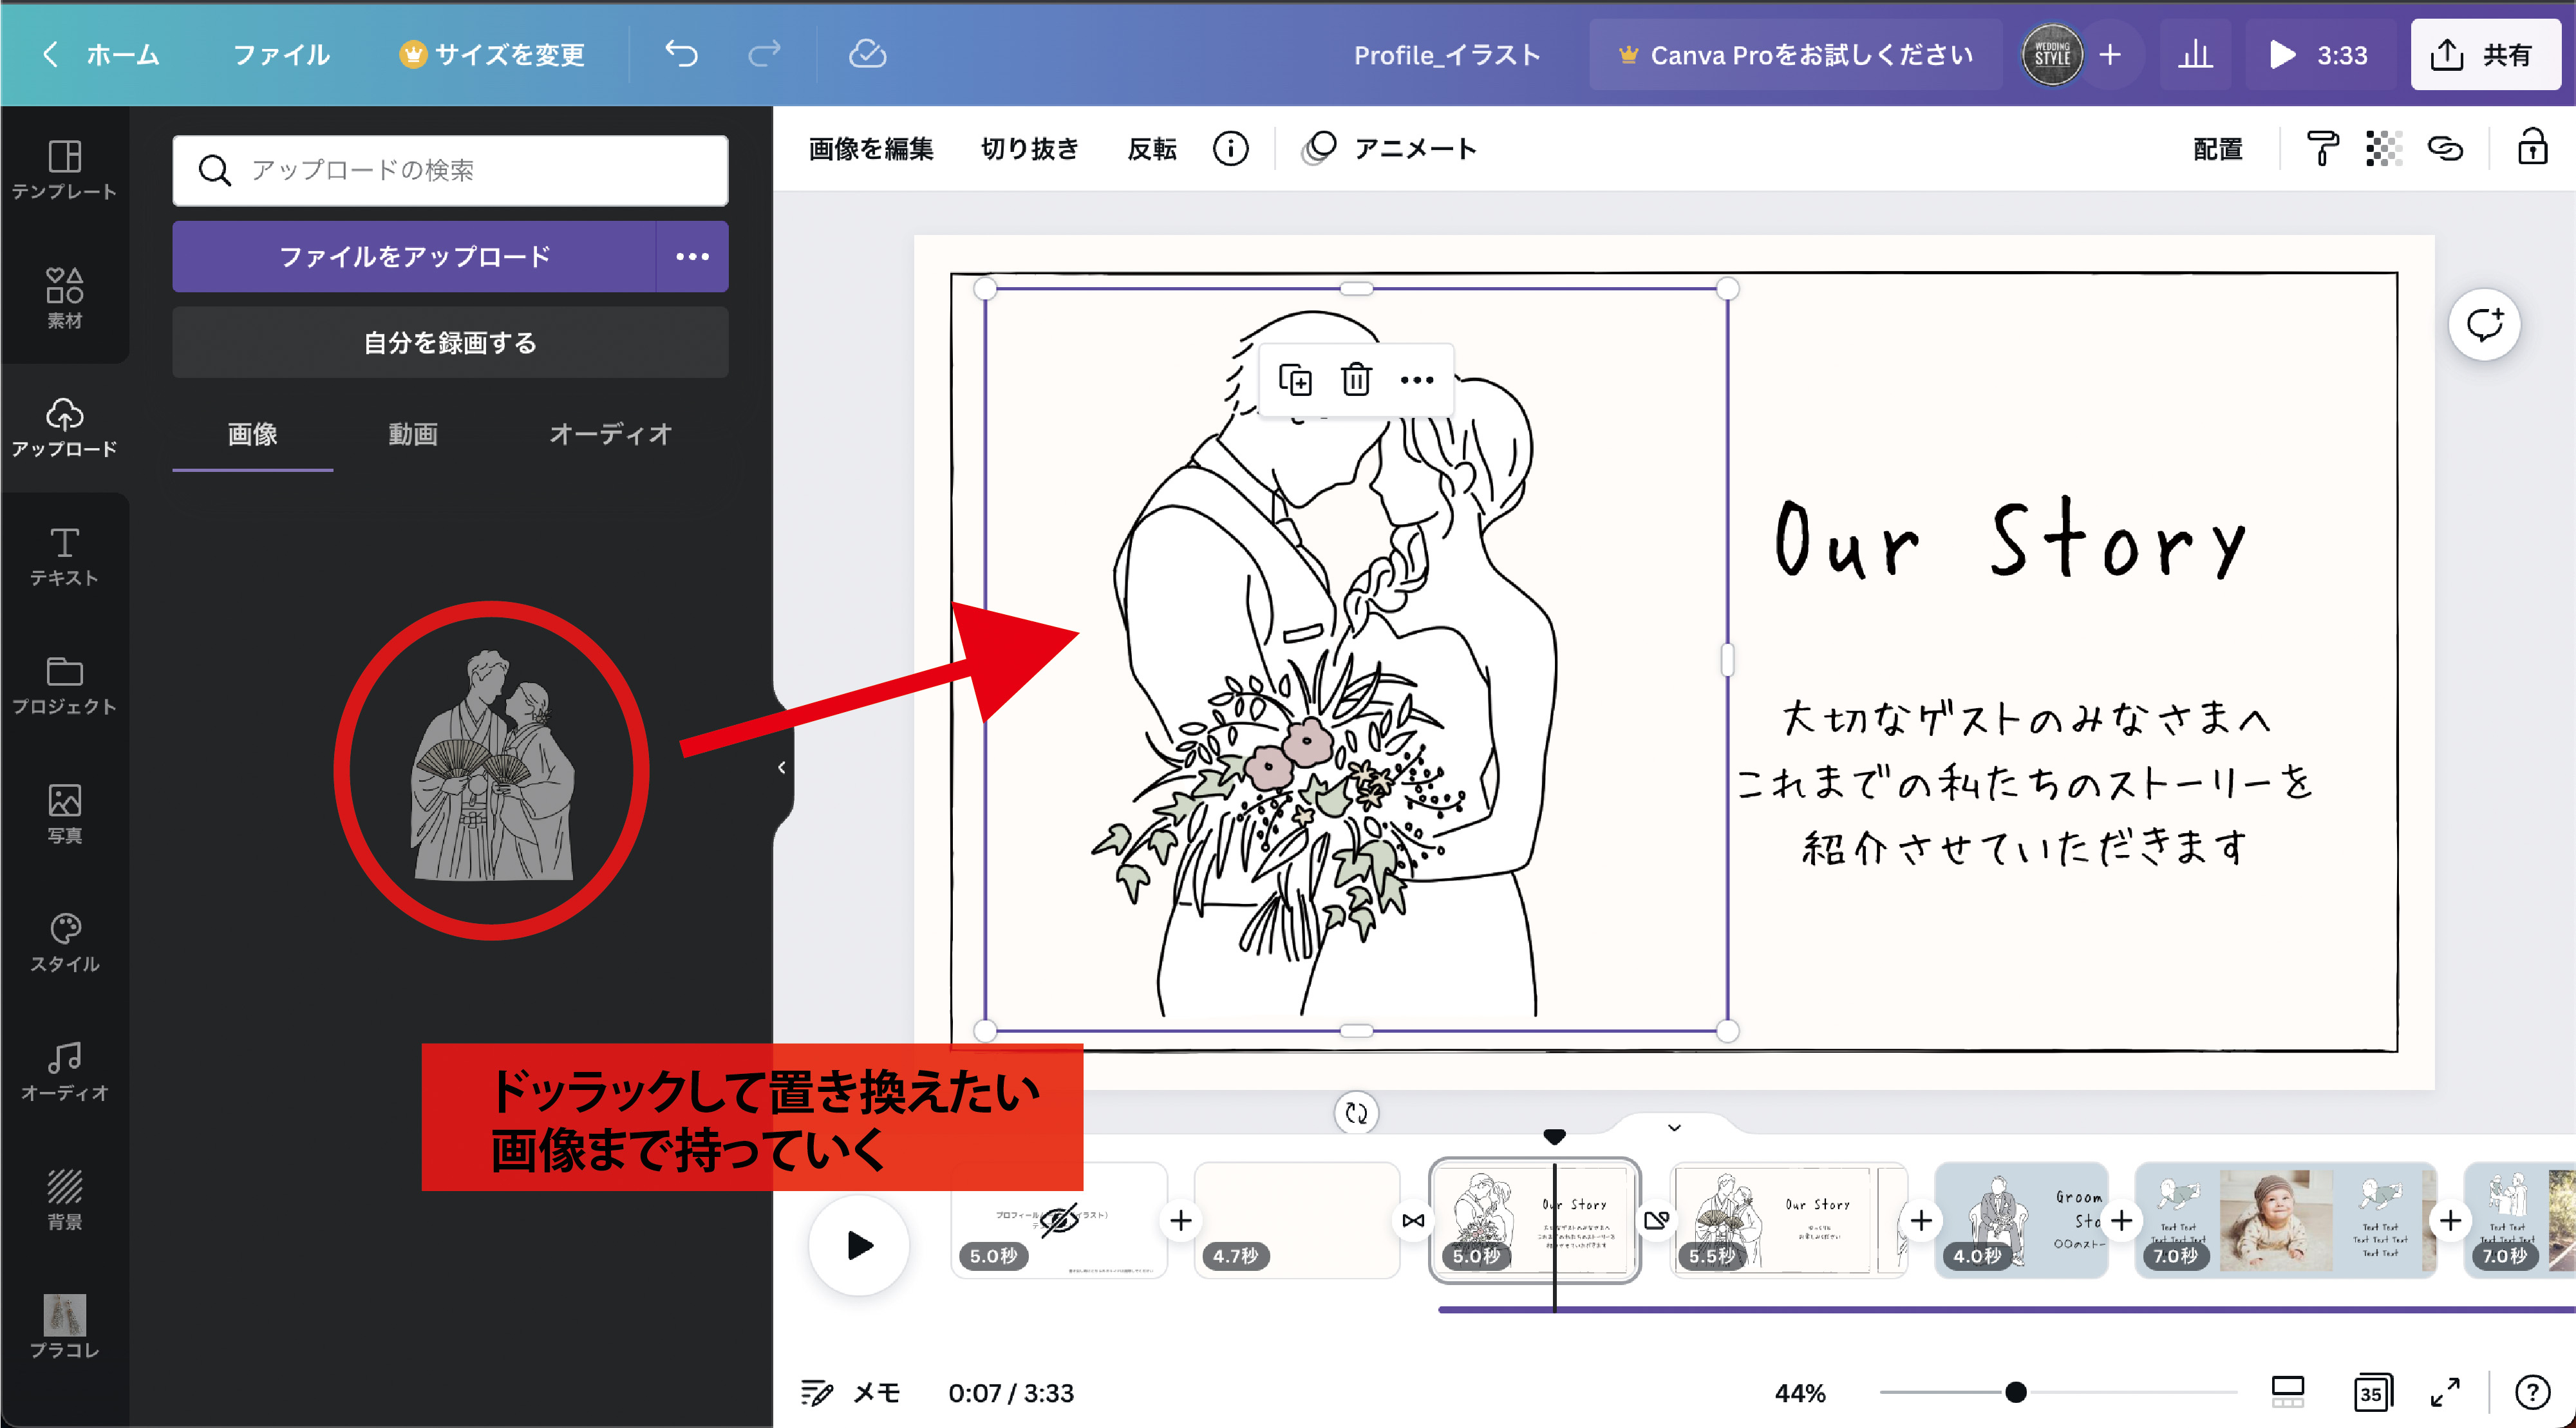
Task: Collapse the timeline with the down chevron
Action: click(x=1673, y=1127)
